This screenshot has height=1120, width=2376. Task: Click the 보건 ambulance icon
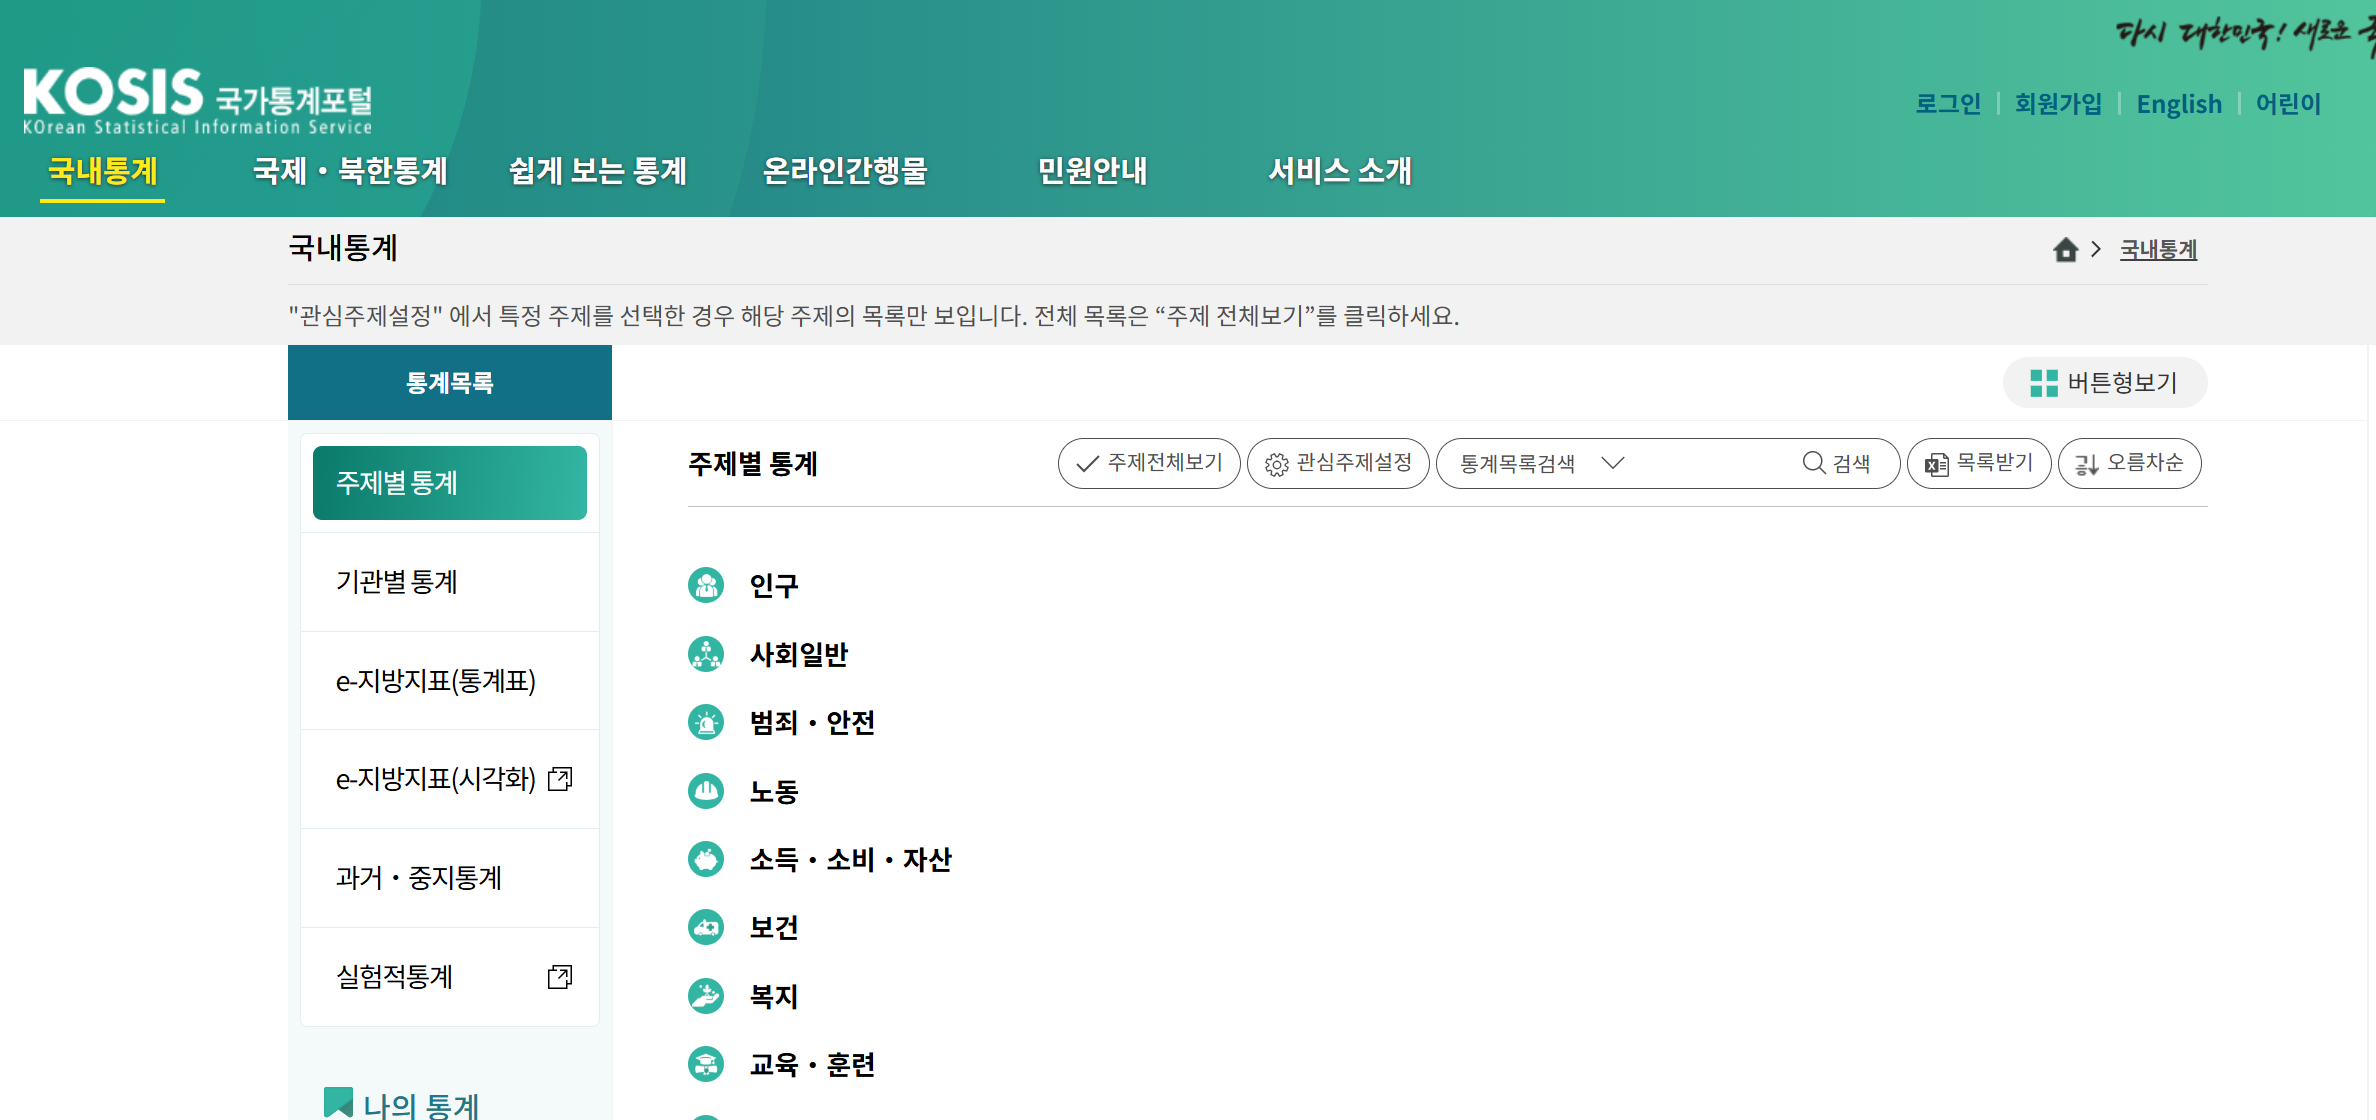706,927
